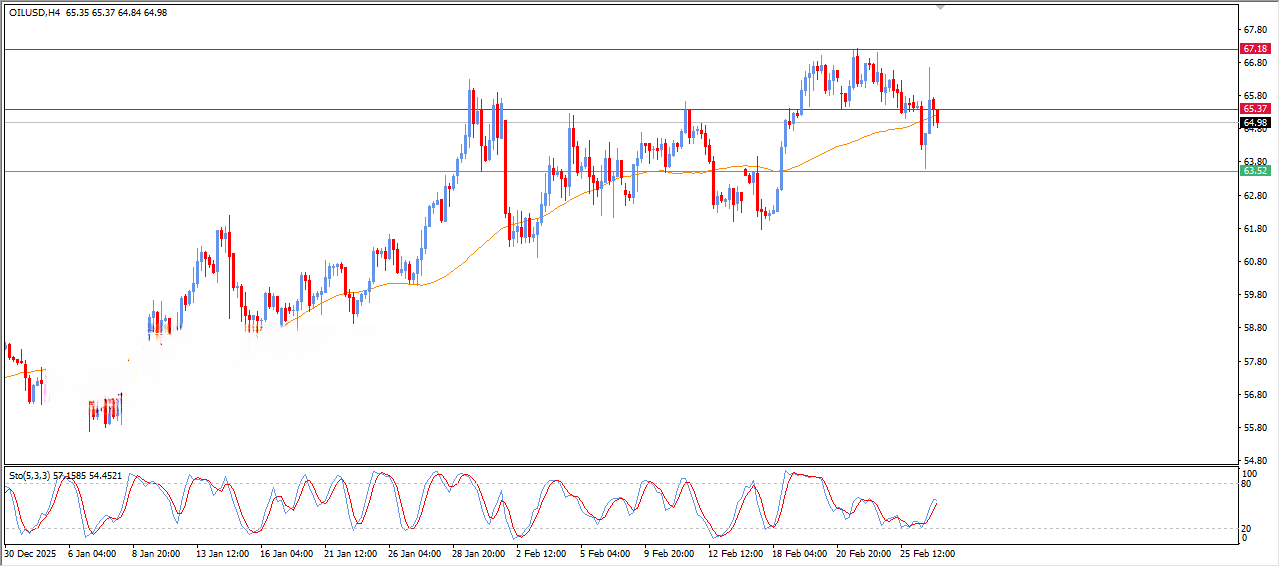
Task: Click the stochastic scale value 80
Action: (1246, 484)
